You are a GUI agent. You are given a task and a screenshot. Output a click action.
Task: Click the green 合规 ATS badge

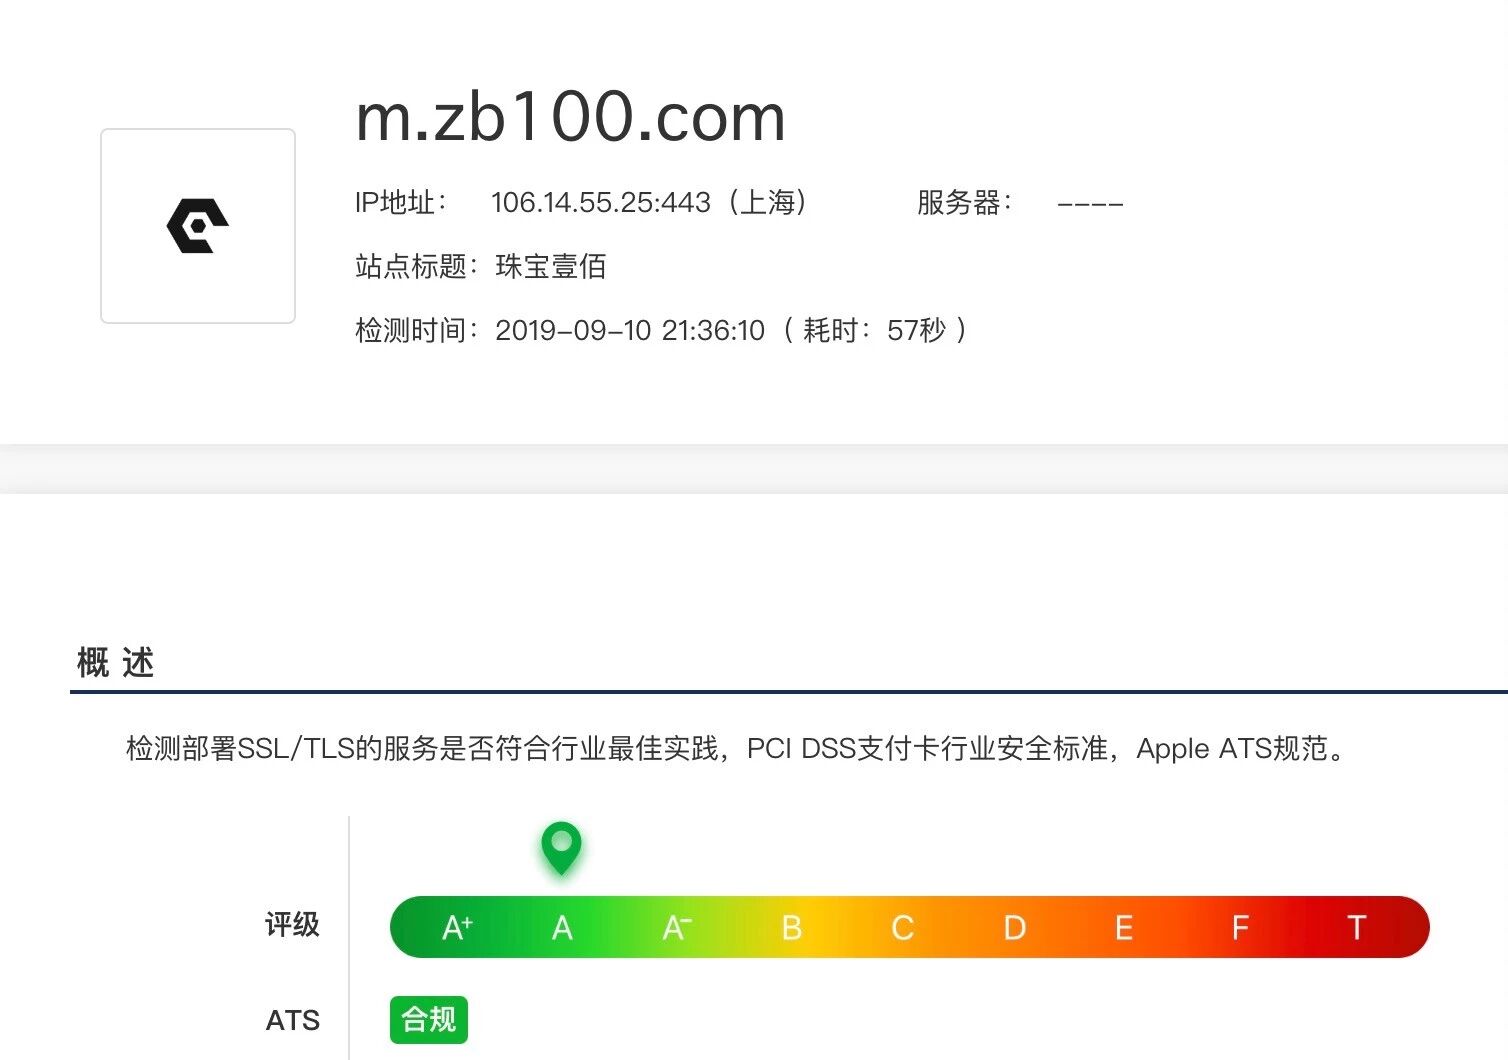[429, 1020]
